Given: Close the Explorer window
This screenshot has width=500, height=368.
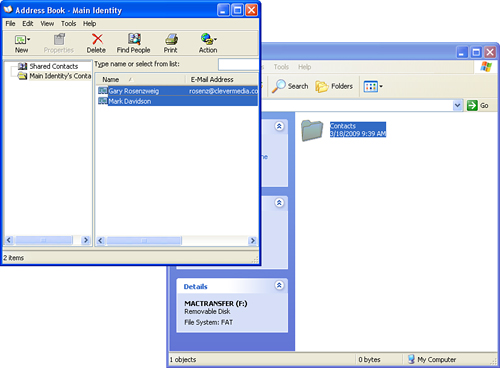Looking at the screenshot, I should pyautogui.click(x=490, y=52).
